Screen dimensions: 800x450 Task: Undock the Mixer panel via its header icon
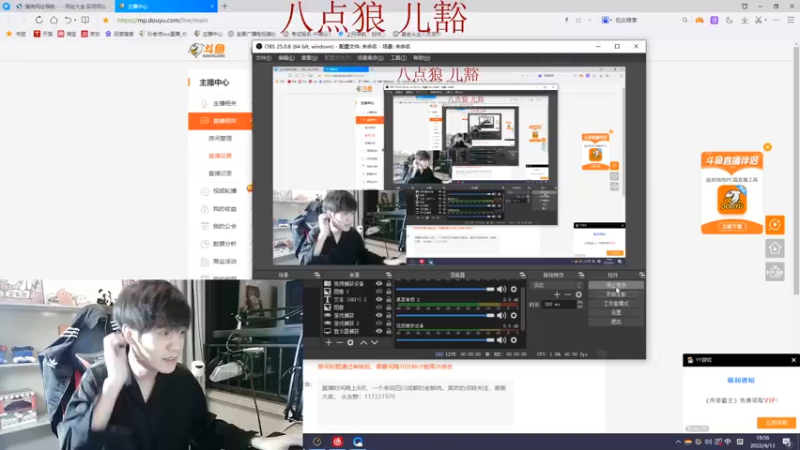[x=522, y=275]
